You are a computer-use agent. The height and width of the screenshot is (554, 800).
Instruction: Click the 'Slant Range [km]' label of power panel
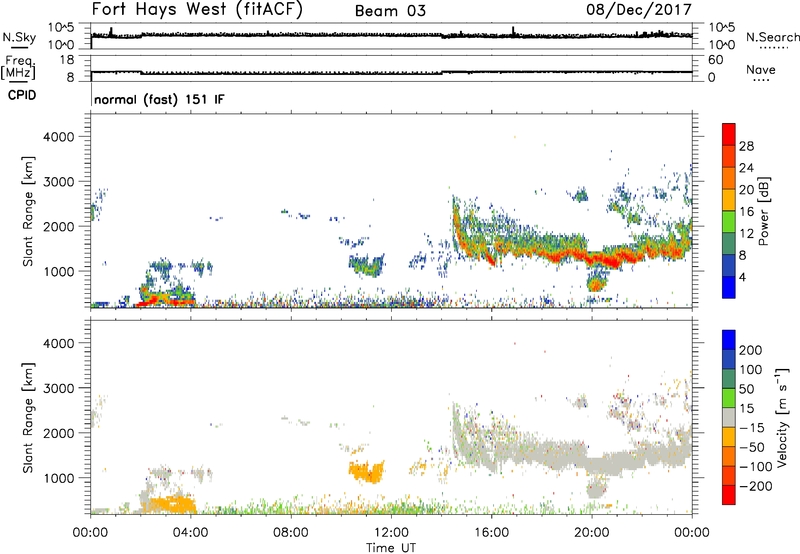tap(28, 211)
